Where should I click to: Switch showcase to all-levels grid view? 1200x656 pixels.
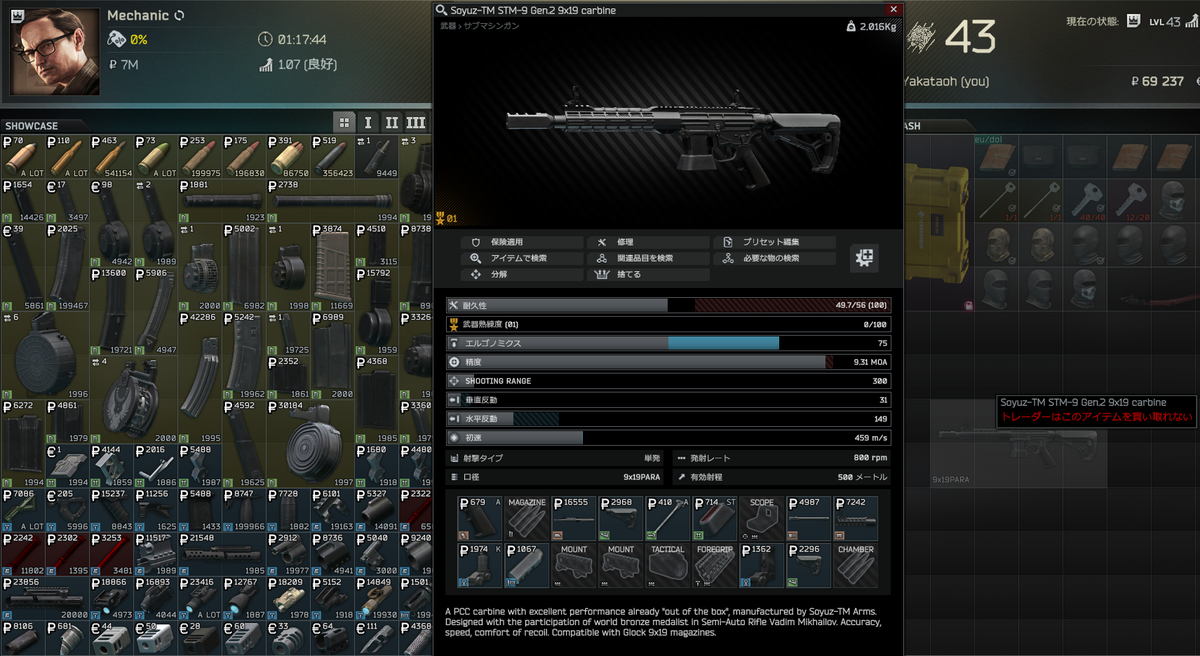345,122
